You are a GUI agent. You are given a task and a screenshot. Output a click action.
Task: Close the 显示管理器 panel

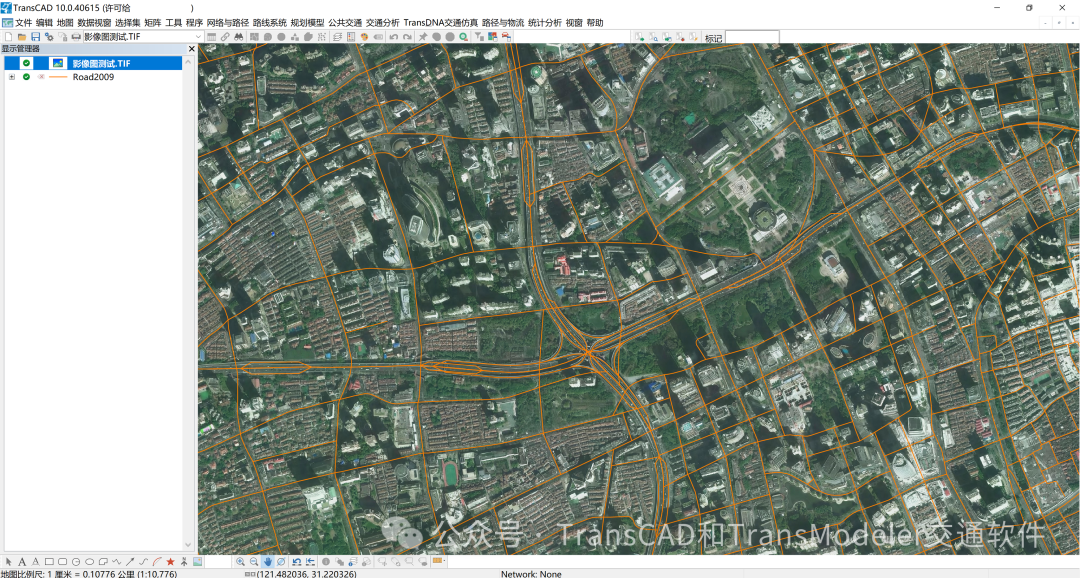coord(191,49)
